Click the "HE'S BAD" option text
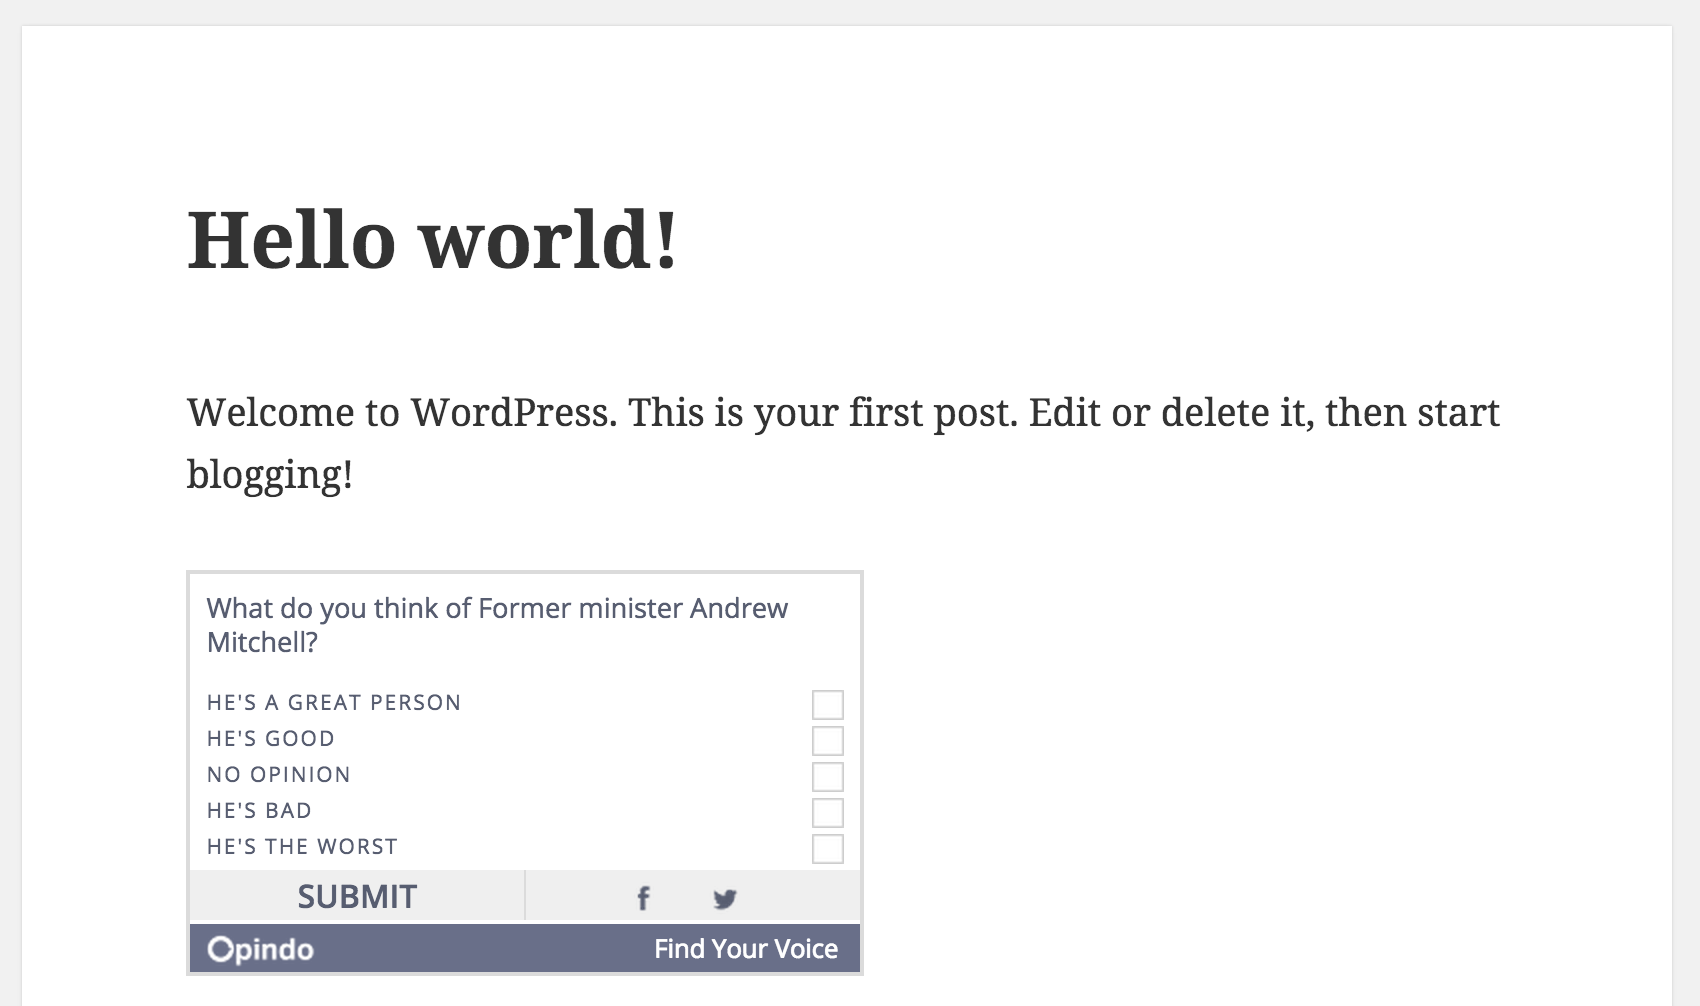 click(259, 811)
